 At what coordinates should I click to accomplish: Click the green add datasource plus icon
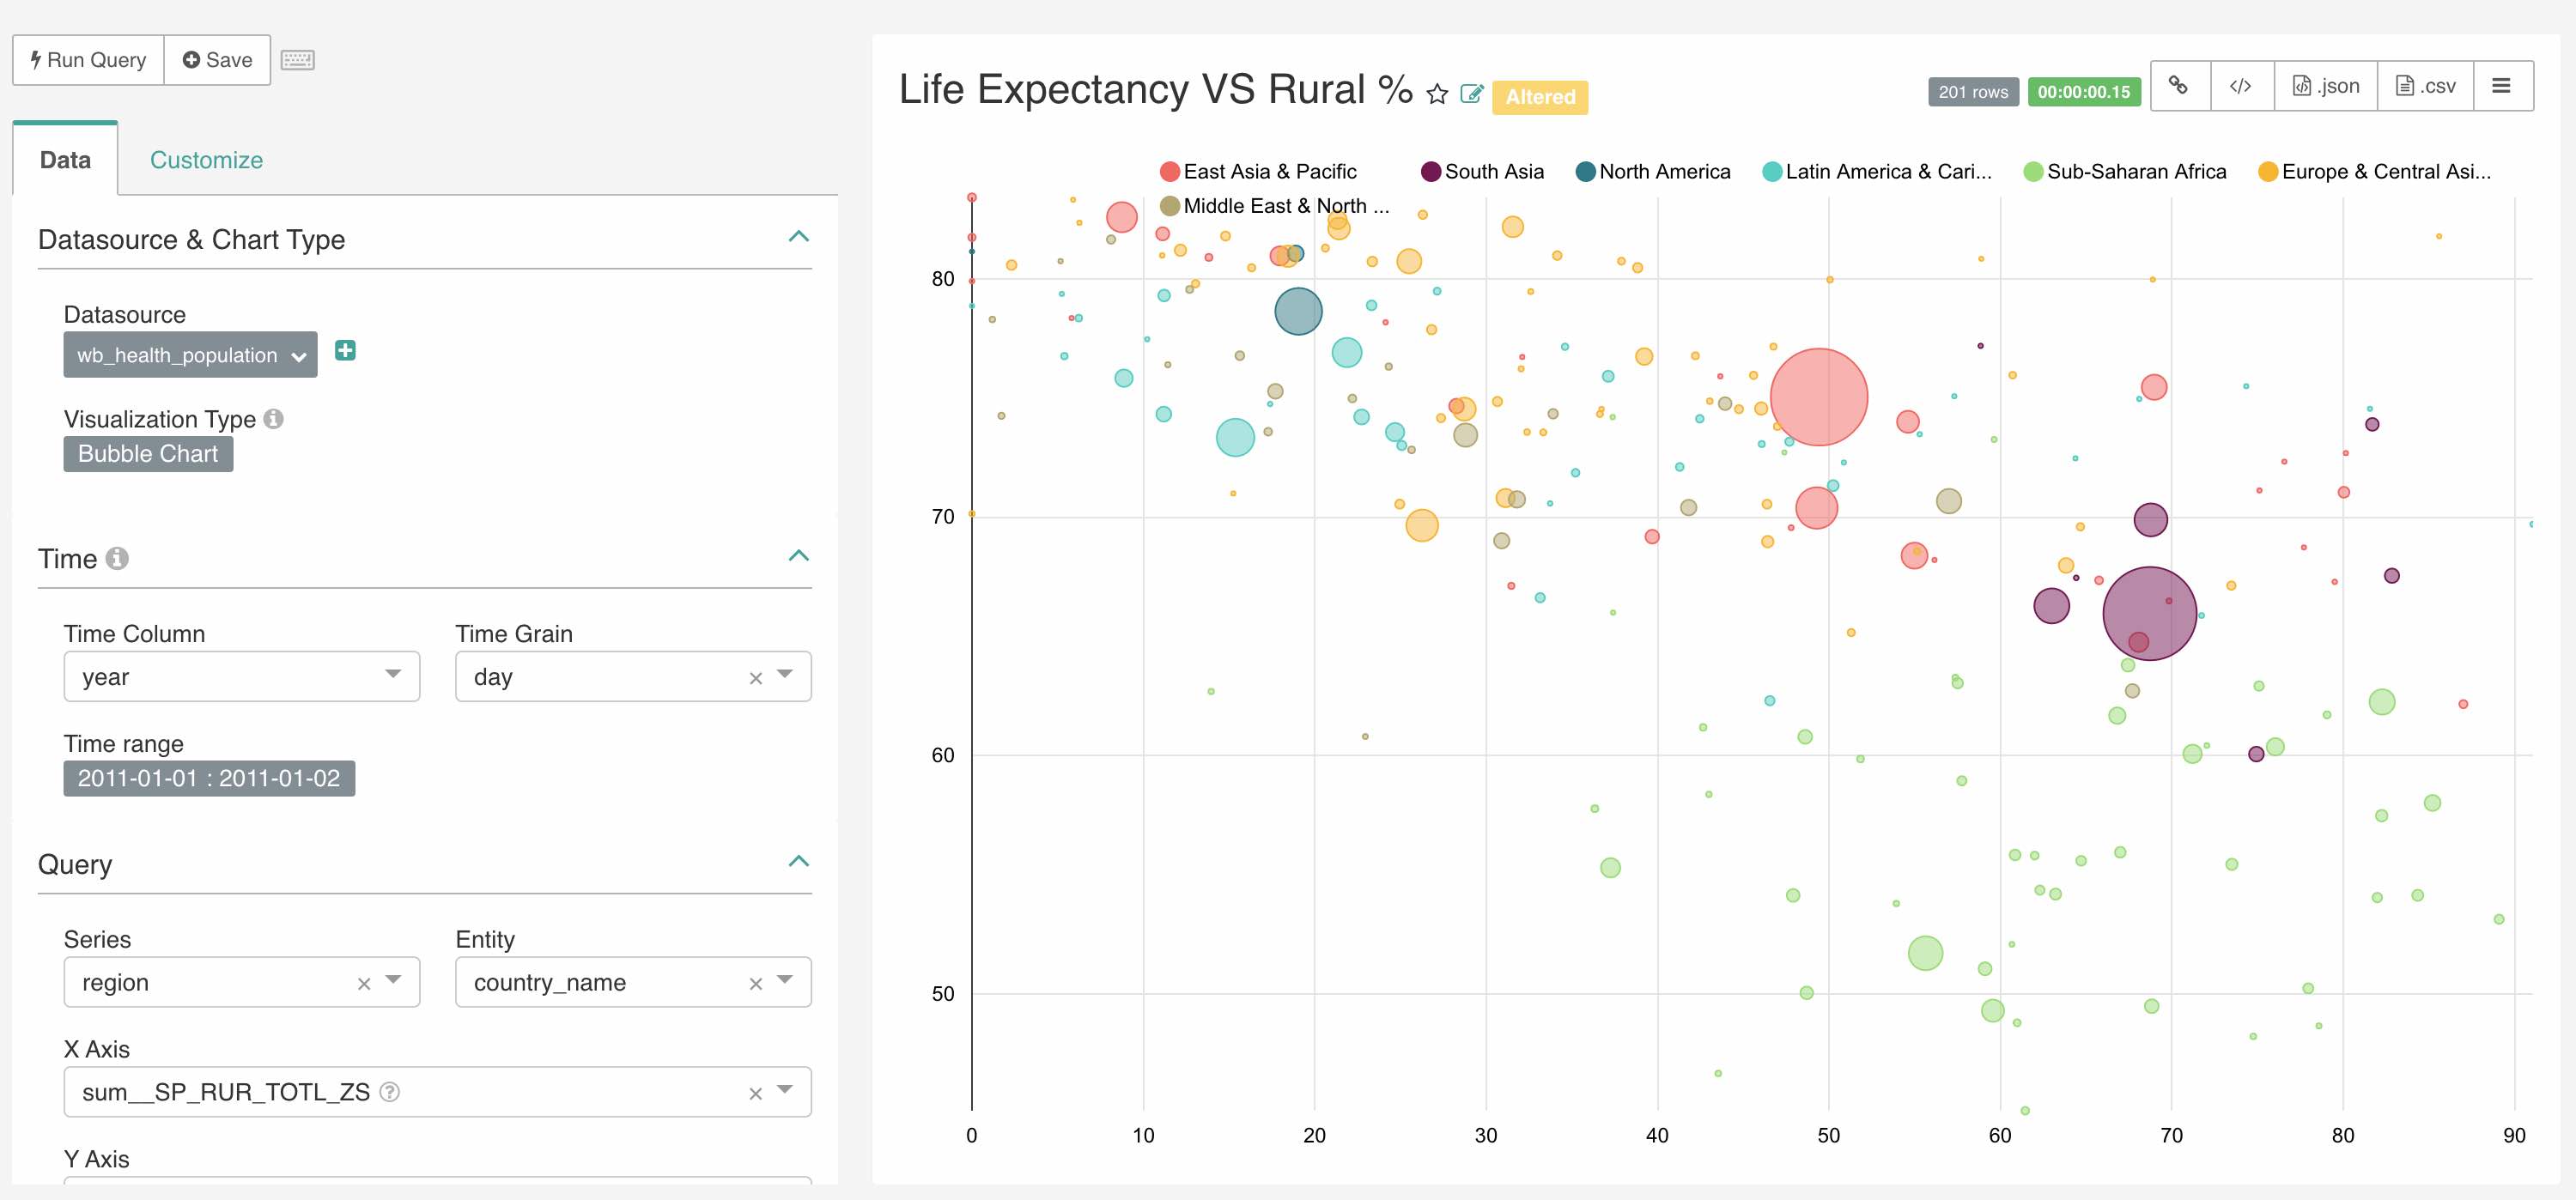tap(345, 350)
